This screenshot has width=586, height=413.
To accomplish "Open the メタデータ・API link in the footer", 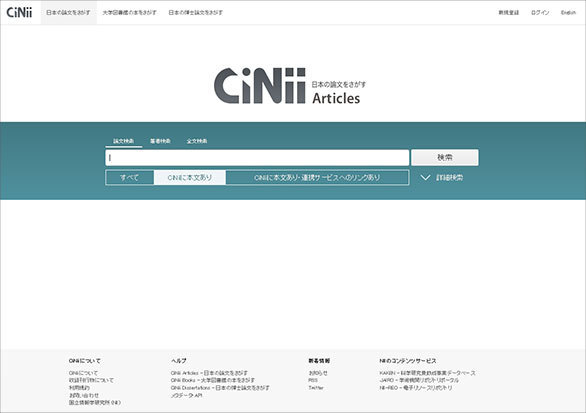I will [186, 395].
